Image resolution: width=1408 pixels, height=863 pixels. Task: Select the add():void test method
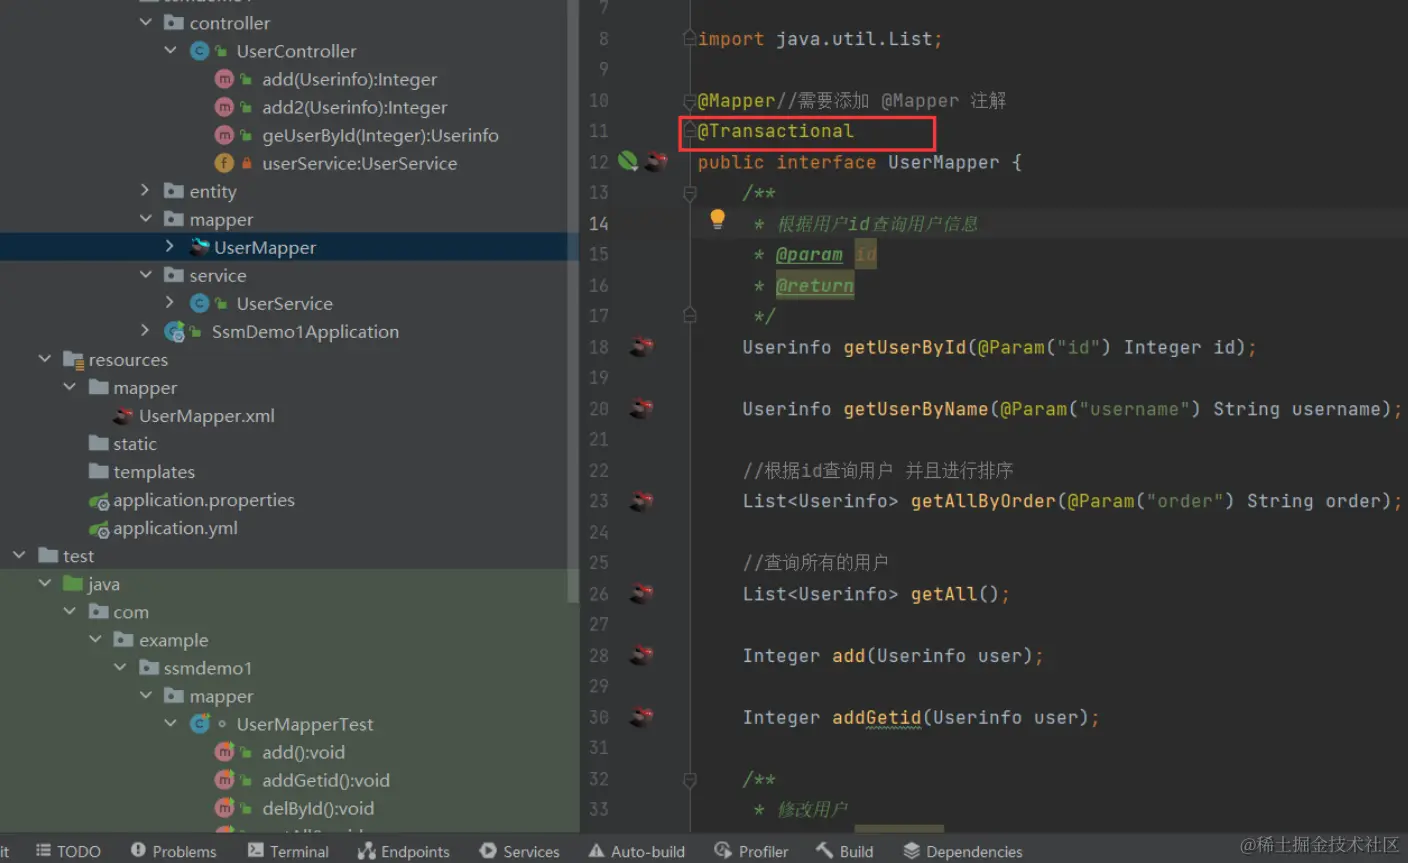303,752
